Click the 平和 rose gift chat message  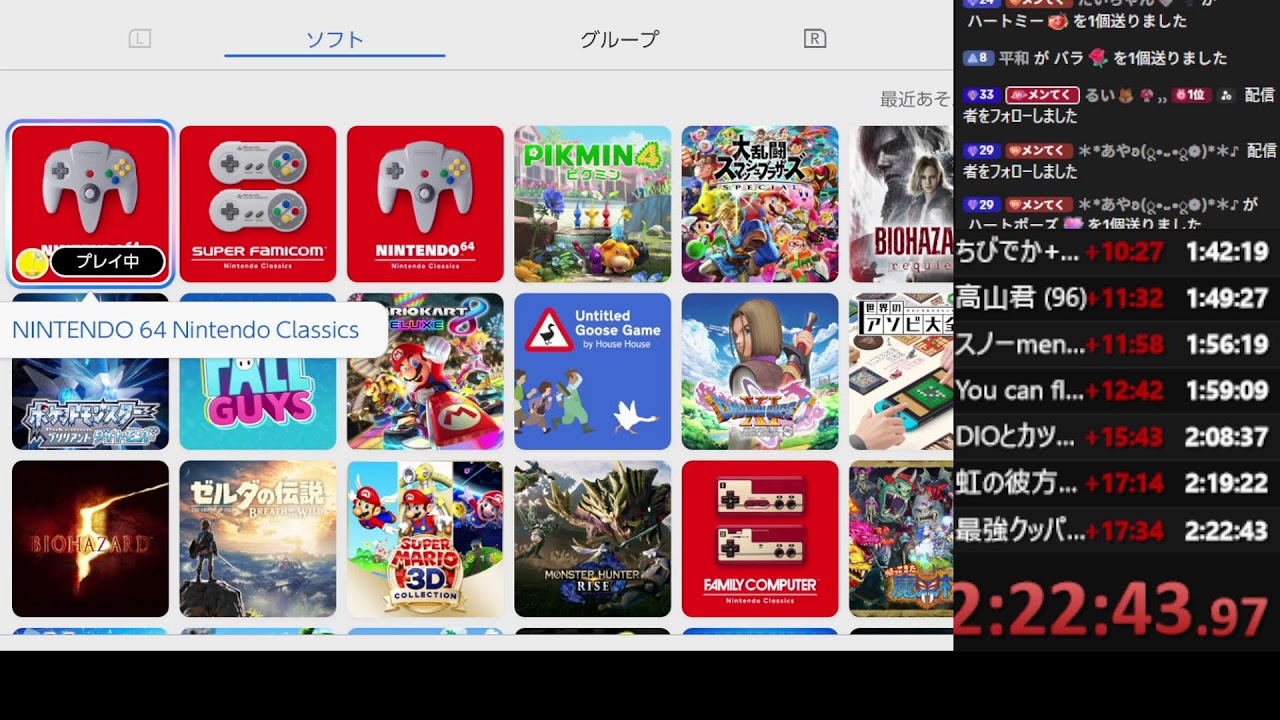[1095, 58]
